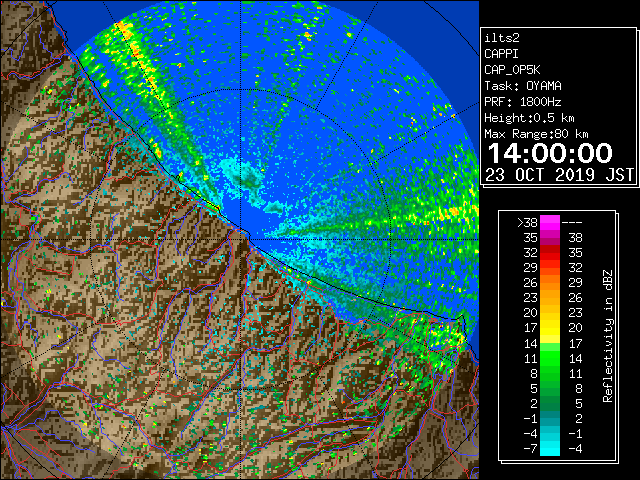Click the vertical Reflectivity in dBZ label
Viewport: 640px width, 480px height.
(x=607, y=336)
